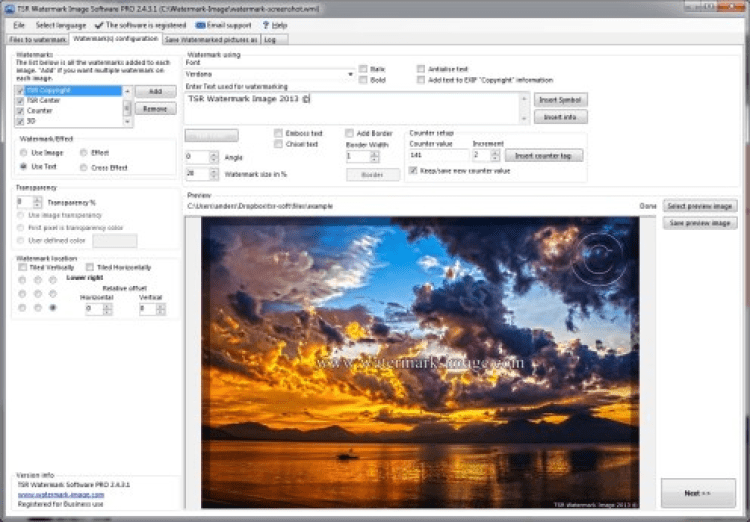Click the Email support envelope icon
This screenshot has height=522, width=750.
click(201, 24)
